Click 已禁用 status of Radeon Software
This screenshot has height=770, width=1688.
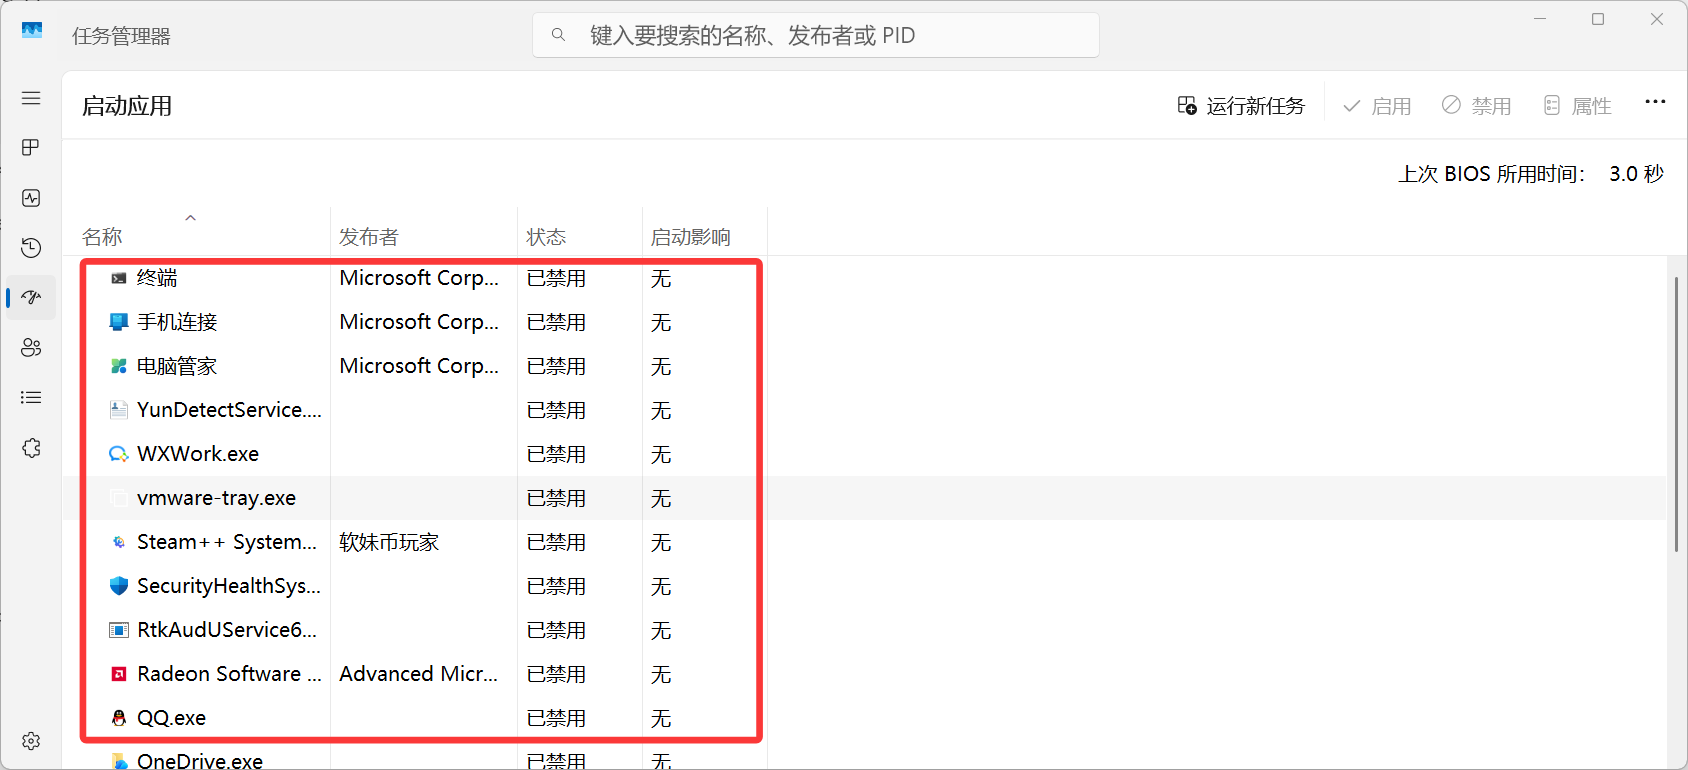(x=556, y=674)
